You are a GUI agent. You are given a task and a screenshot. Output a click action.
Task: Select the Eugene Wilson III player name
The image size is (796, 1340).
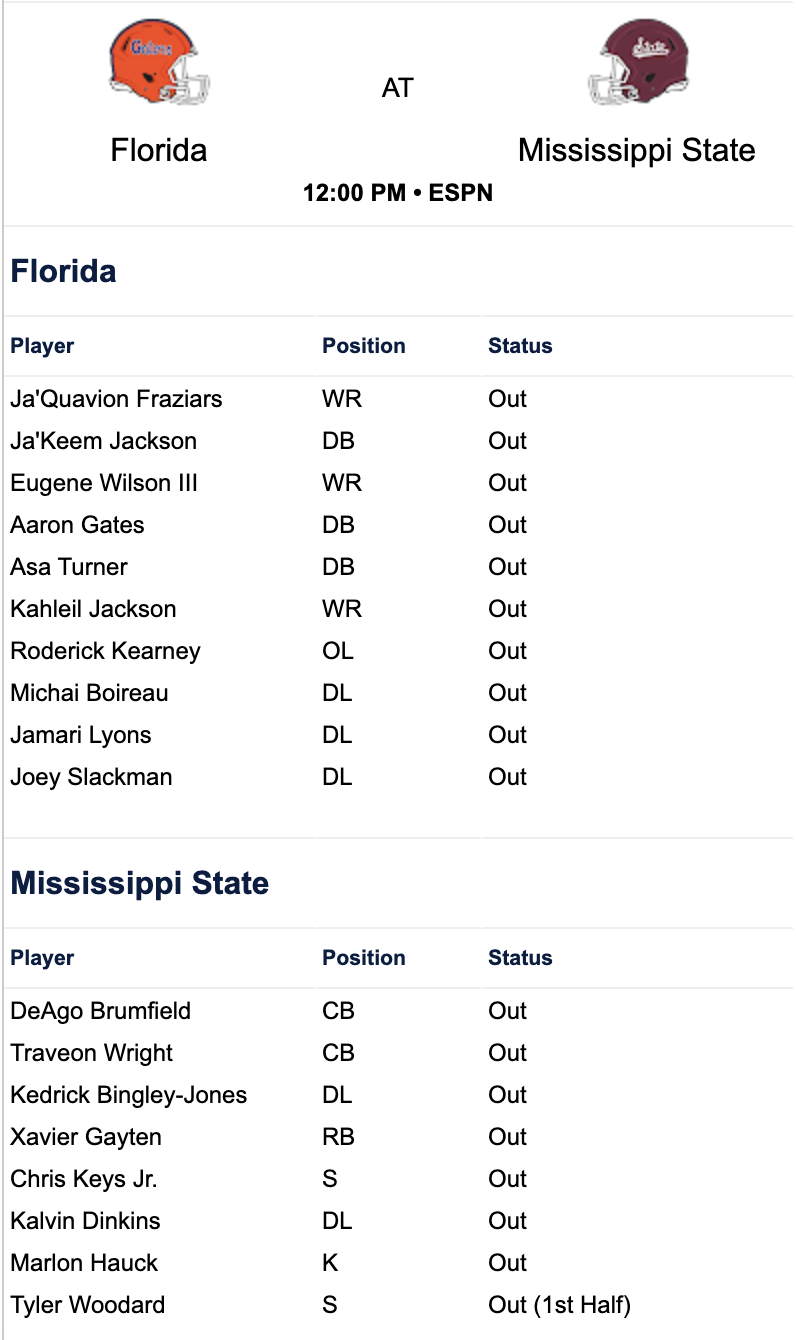[x=104, y=483]
